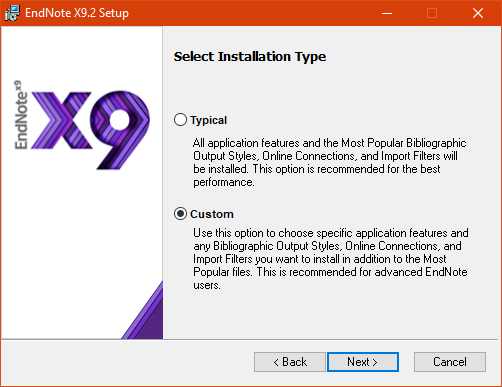This screenshot has width=502, height=387.
Task: Click the disabled maximize button
Action: click(432, 13)
